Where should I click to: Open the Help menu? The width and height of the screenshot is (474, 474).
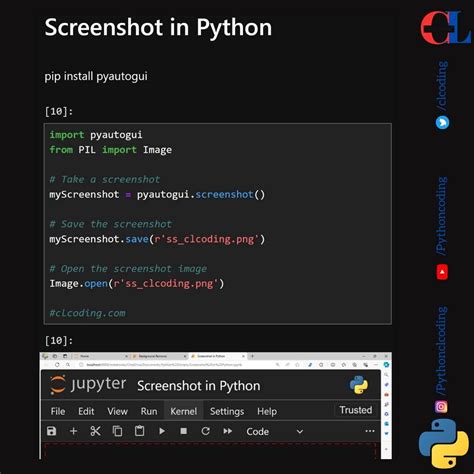point(267,411)
